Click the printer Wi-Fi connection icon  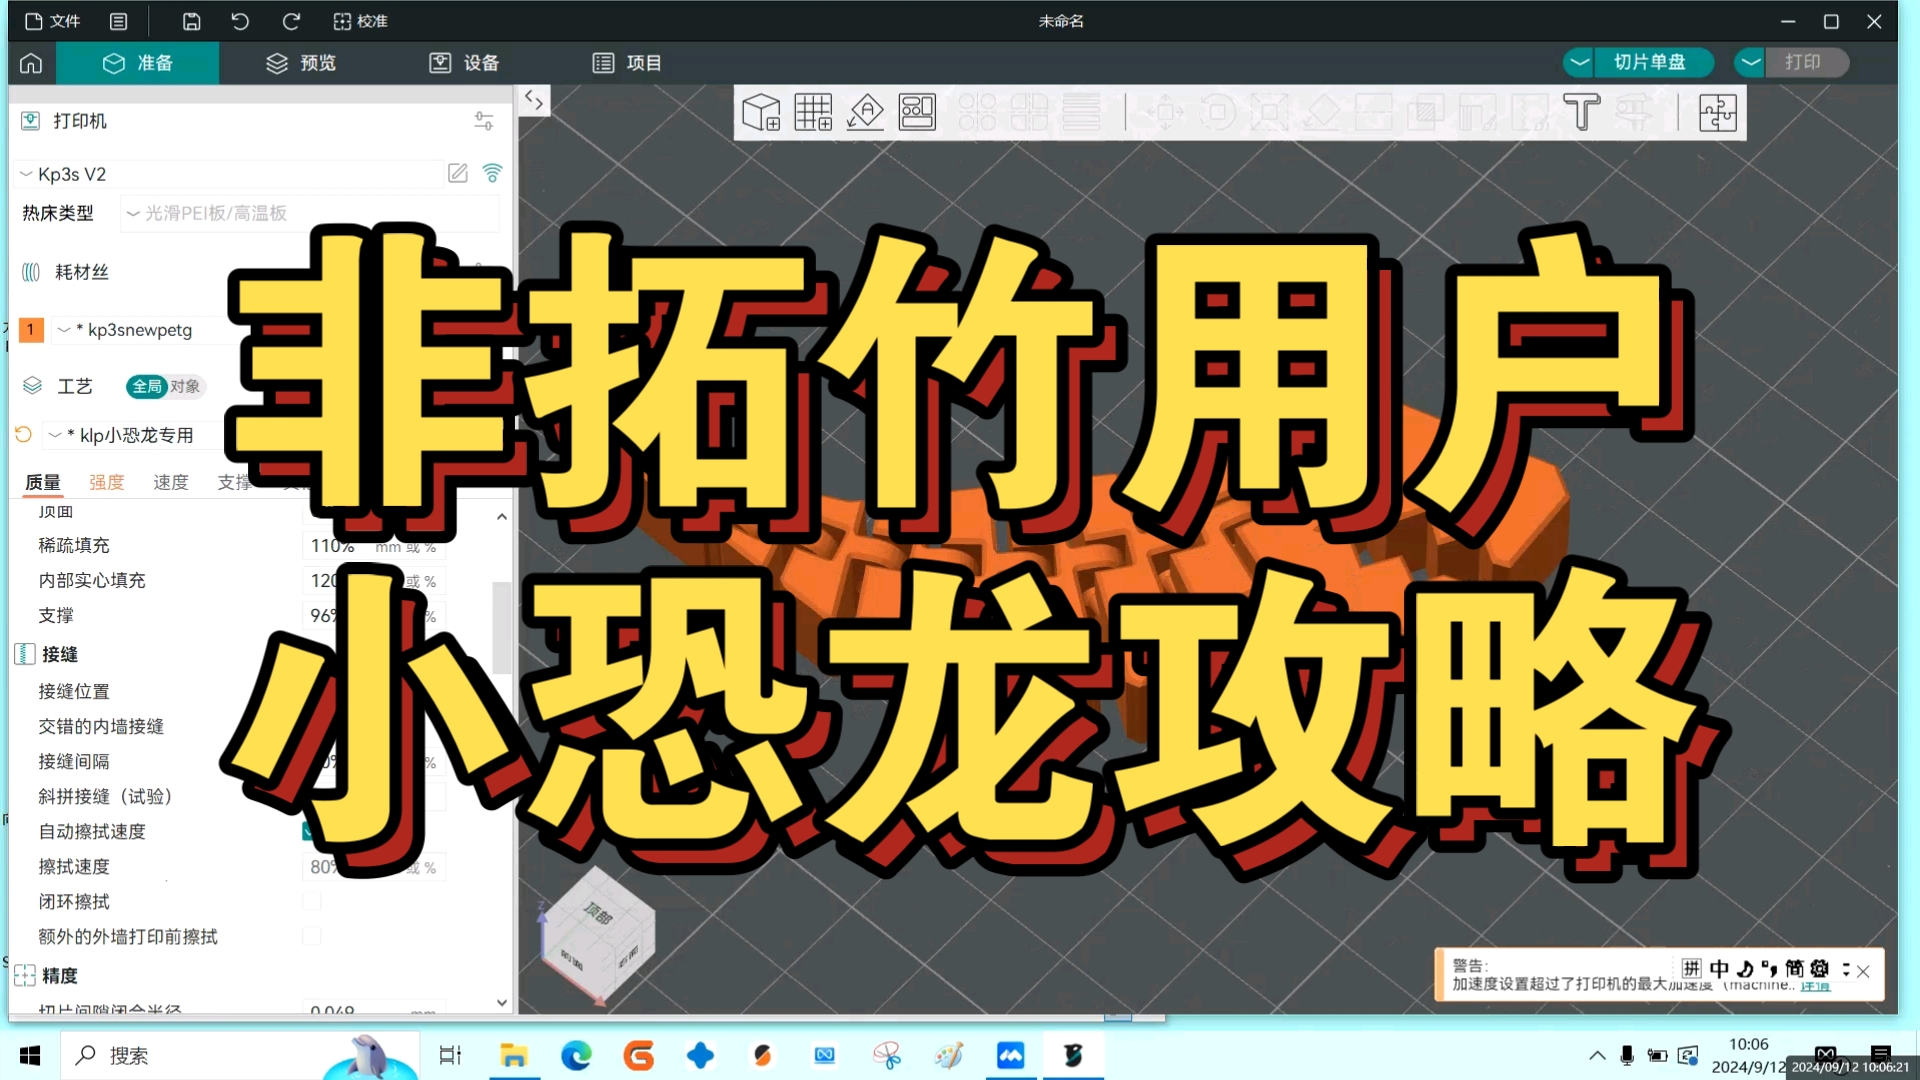[x=492, y=173]
